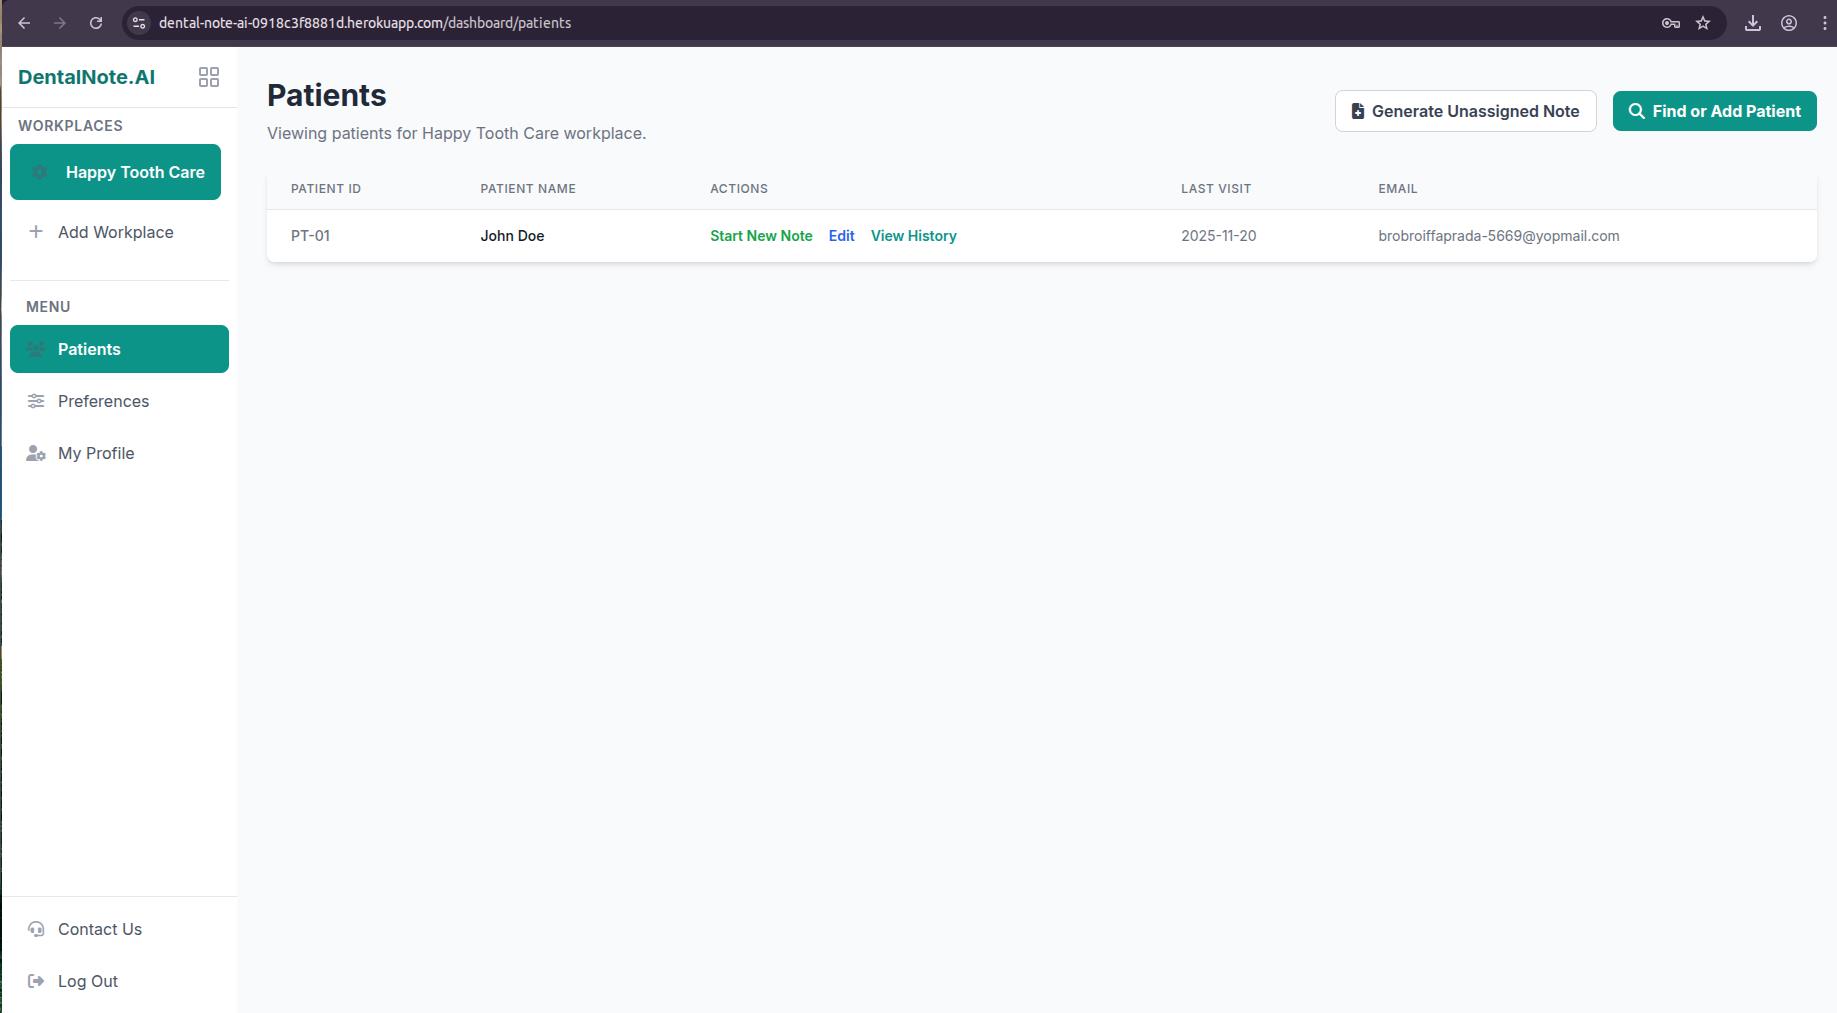Open the Patients menu item
The height and width of the screenshot is (1013, 1837).
coord(89,349)
